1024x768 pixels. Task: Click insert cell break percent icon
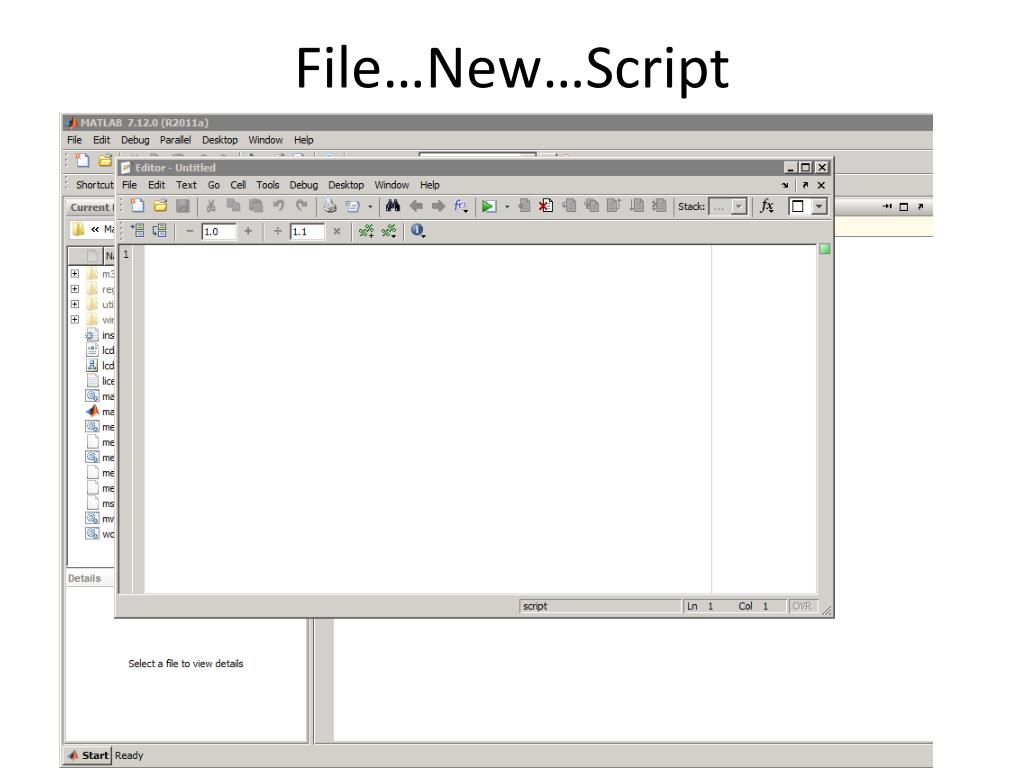pos(366,231)
